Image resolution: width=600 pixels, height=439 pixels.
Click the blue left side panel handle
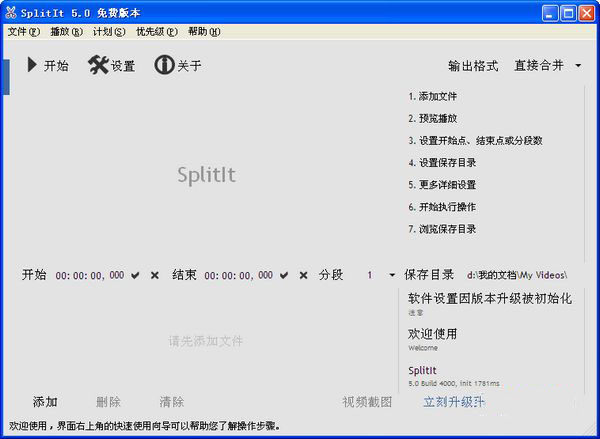pyautogui.click(x=7, y=77)
